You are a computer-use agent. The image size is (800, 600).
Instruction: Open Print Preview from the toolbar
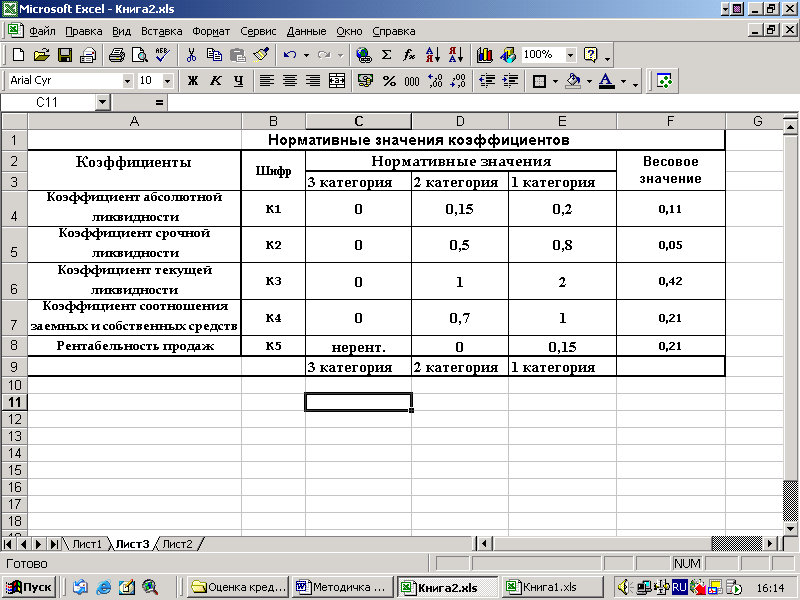(x=139, y=55)
